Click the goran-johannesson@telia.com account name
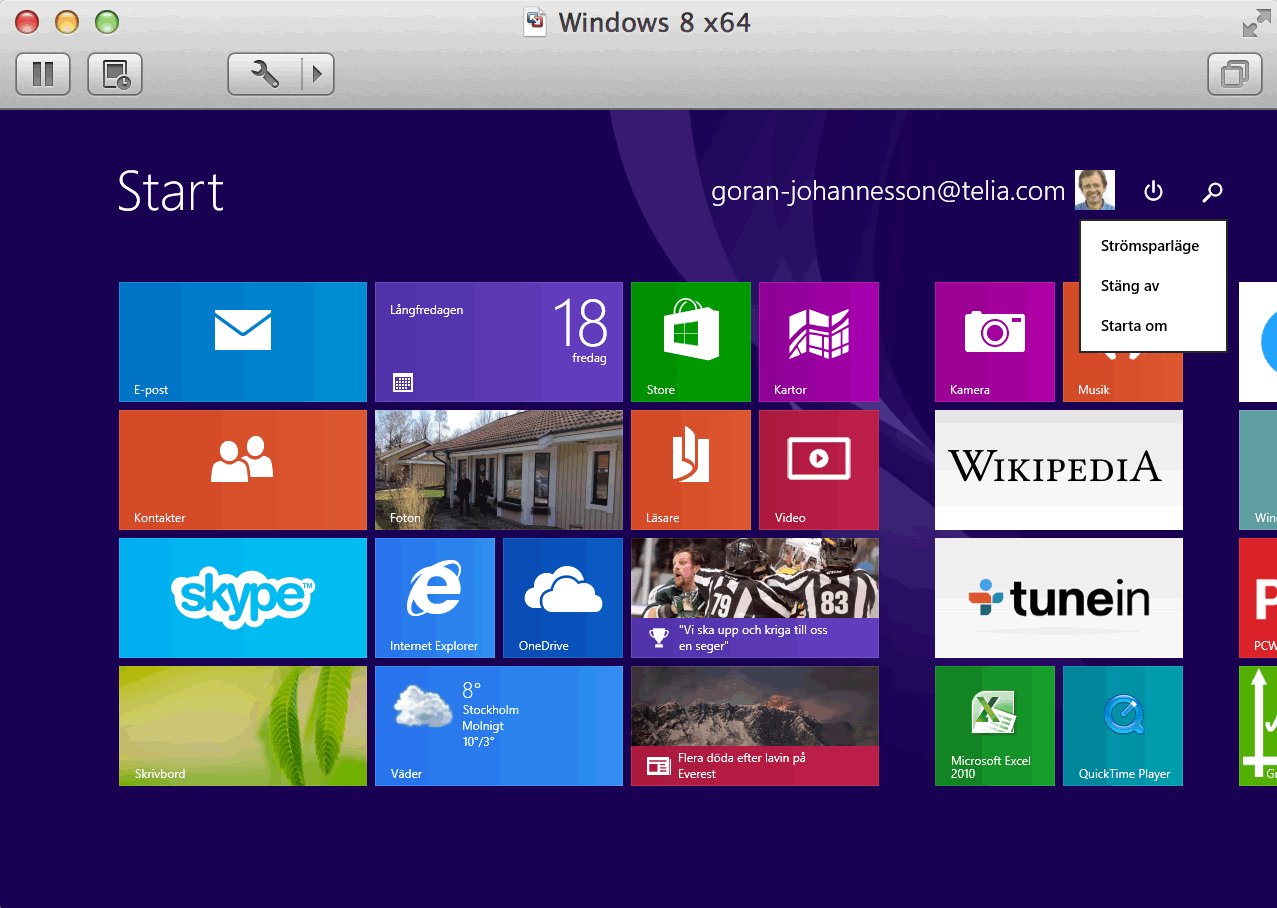Viewport: 1277px width, 908px height. (x=888, y=191)
